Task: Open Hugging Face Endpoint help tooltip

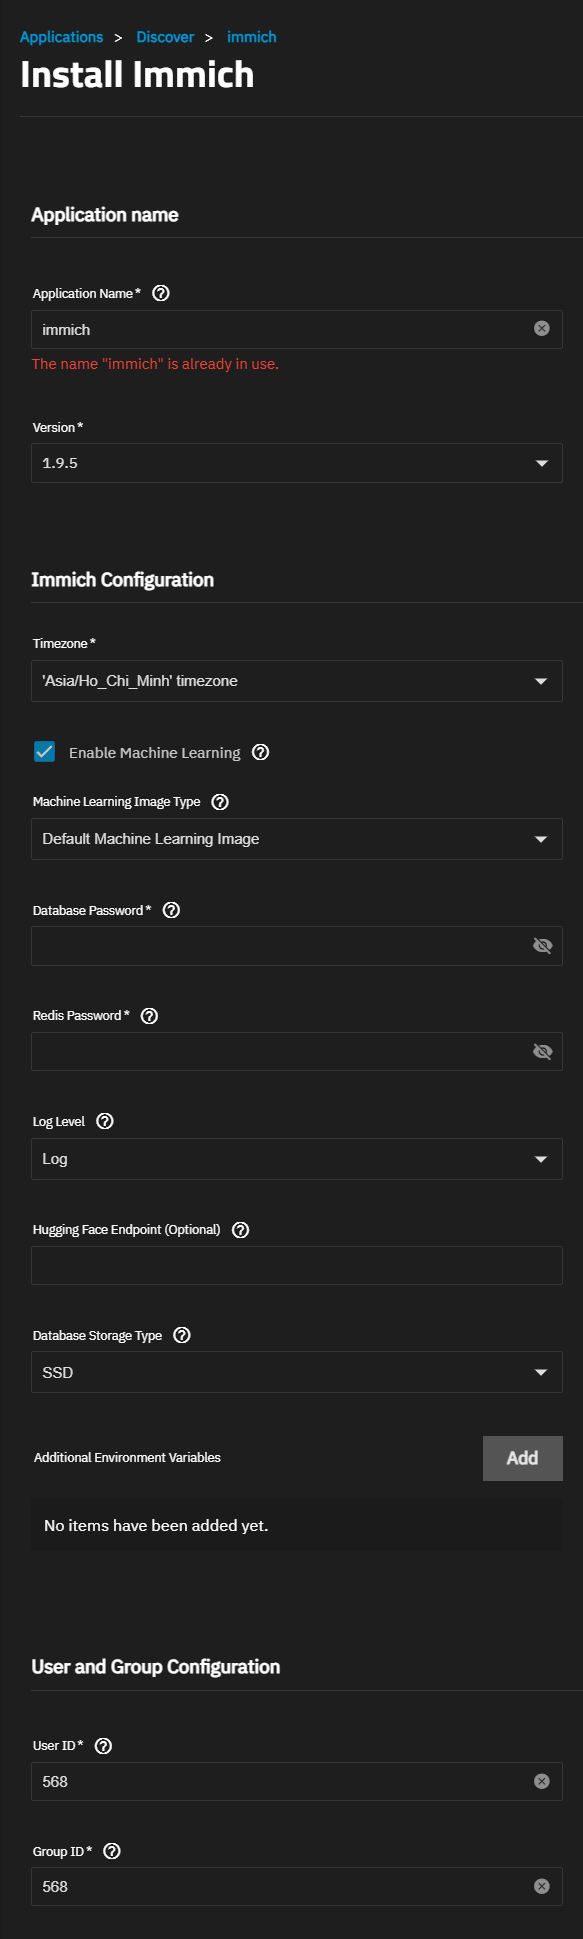Action: click(x=240, y=1230)
